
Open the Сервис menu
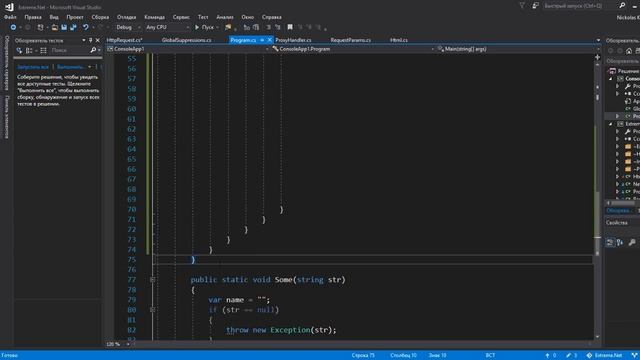(x=181, y=17)
